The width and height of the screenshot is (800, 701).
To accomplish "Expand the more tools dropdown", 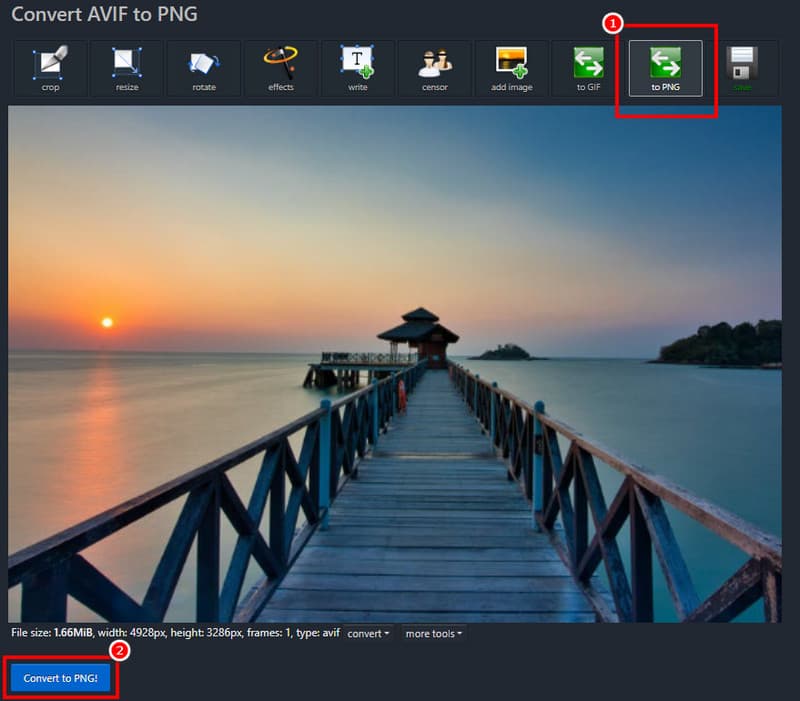I will click(432, 633).
